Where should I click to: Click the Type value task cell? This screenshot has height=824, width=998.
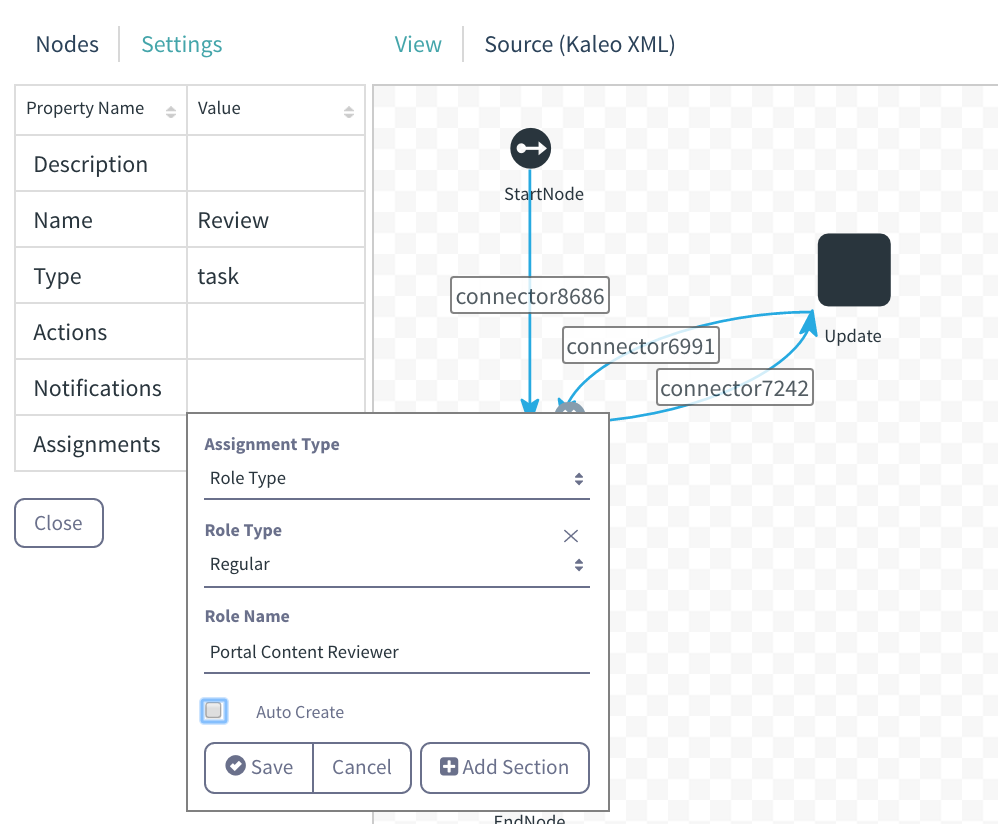(276, 276)
